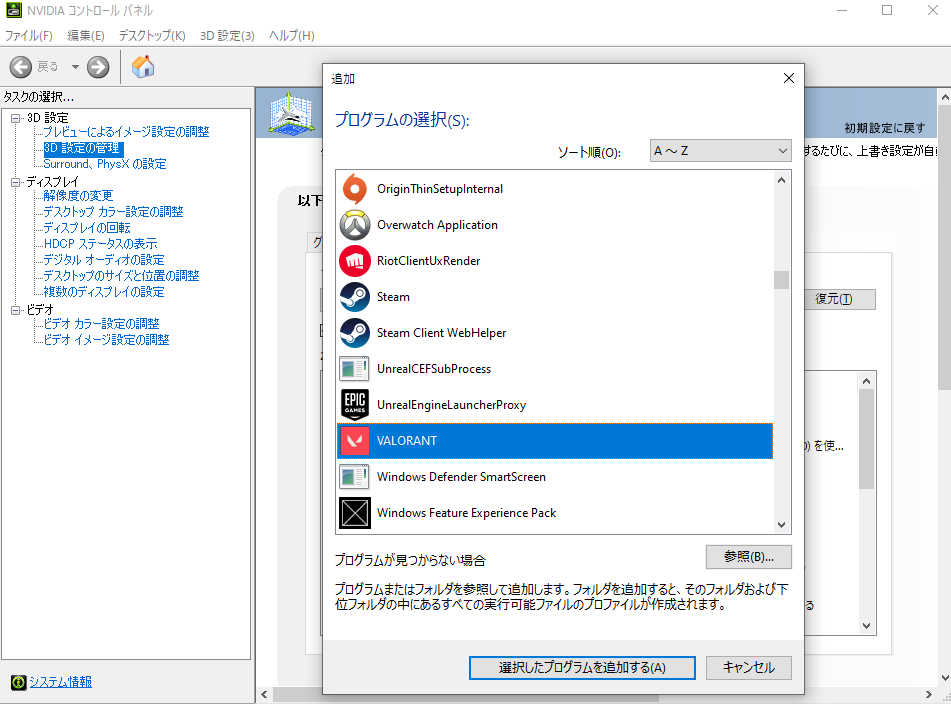Select ビデオ イメージ設定の調整 tree item
Image resolution: width=951 pixels, height=704 pixels.
[106, 340]
